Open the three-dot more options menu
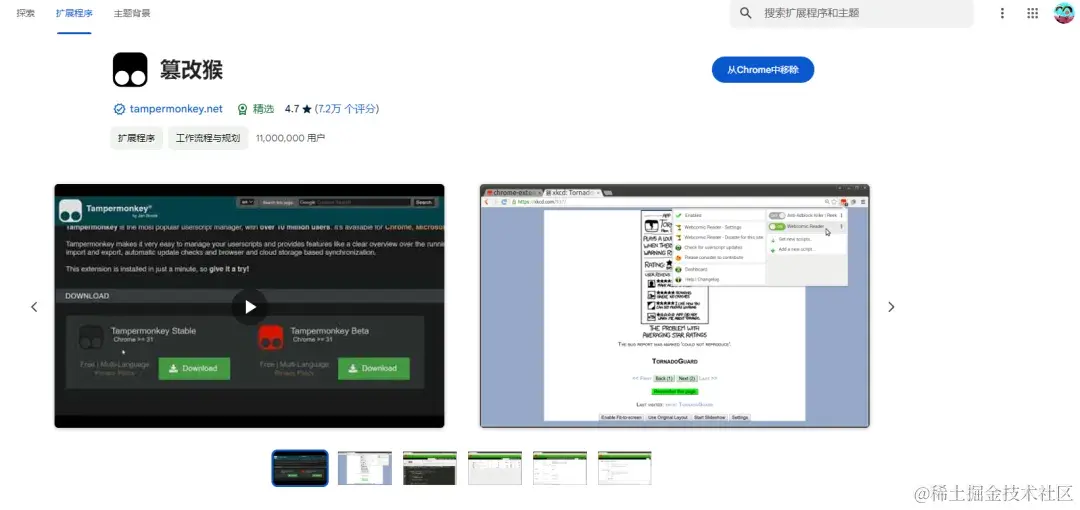1080x510 pixels. click(x=1002, y=13)
